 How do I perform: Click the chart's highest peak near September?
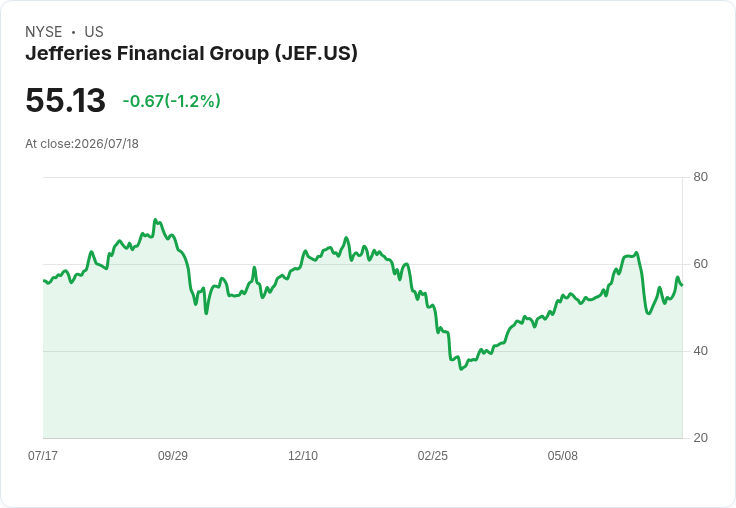(x=155, y=220)
